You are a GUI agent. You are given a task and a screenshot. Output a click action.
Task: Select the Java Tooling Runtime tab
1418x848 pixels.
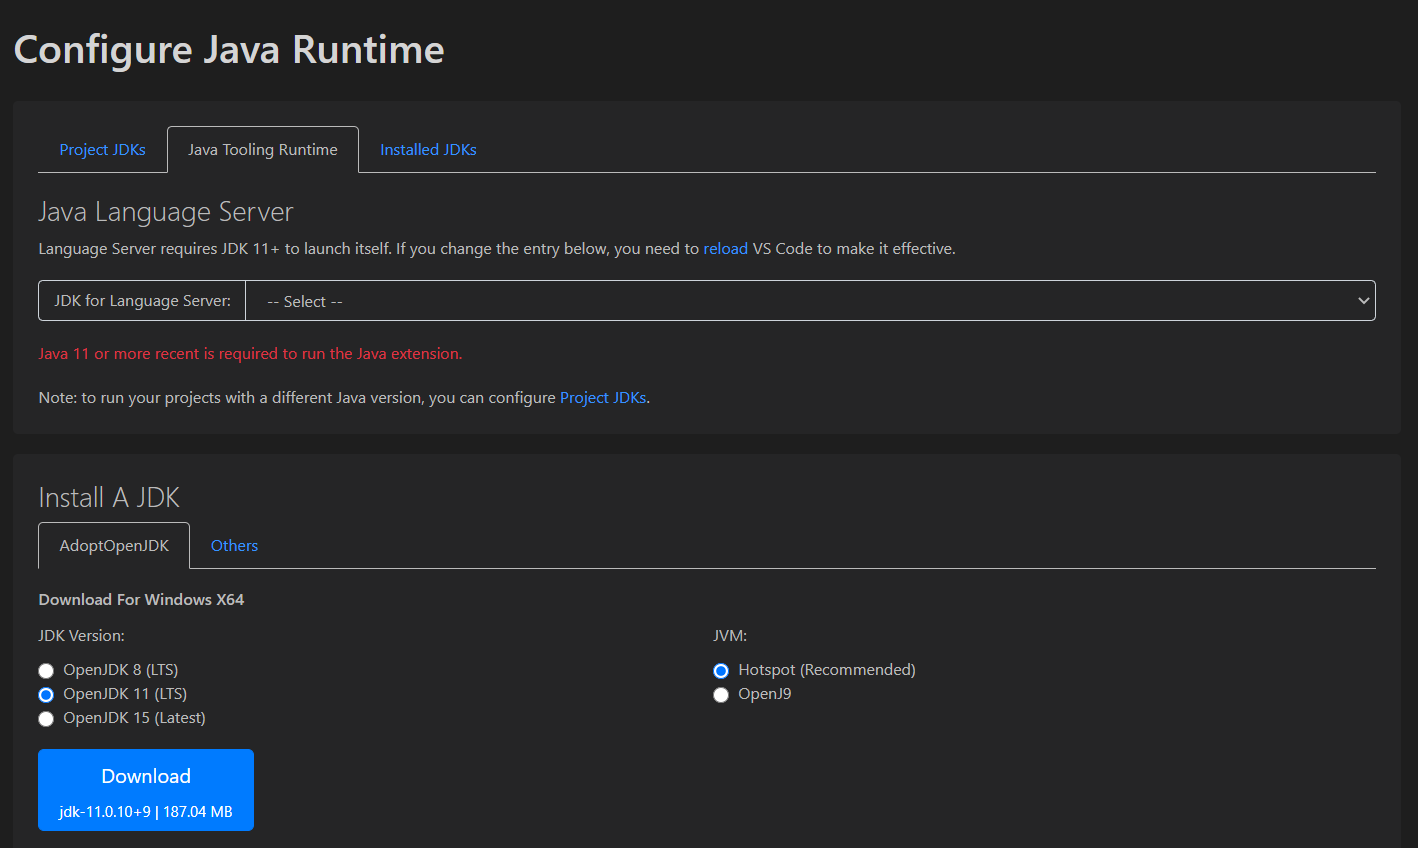click(263, 150)
